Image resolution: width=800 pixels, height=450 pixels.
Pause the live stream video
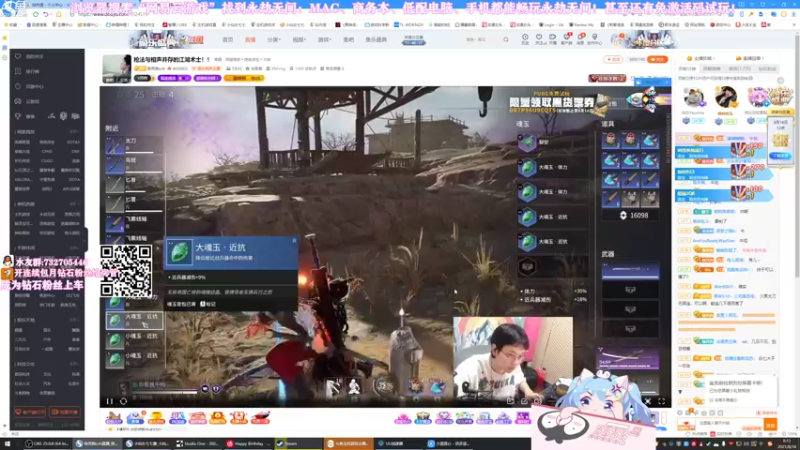pos(110,402)
